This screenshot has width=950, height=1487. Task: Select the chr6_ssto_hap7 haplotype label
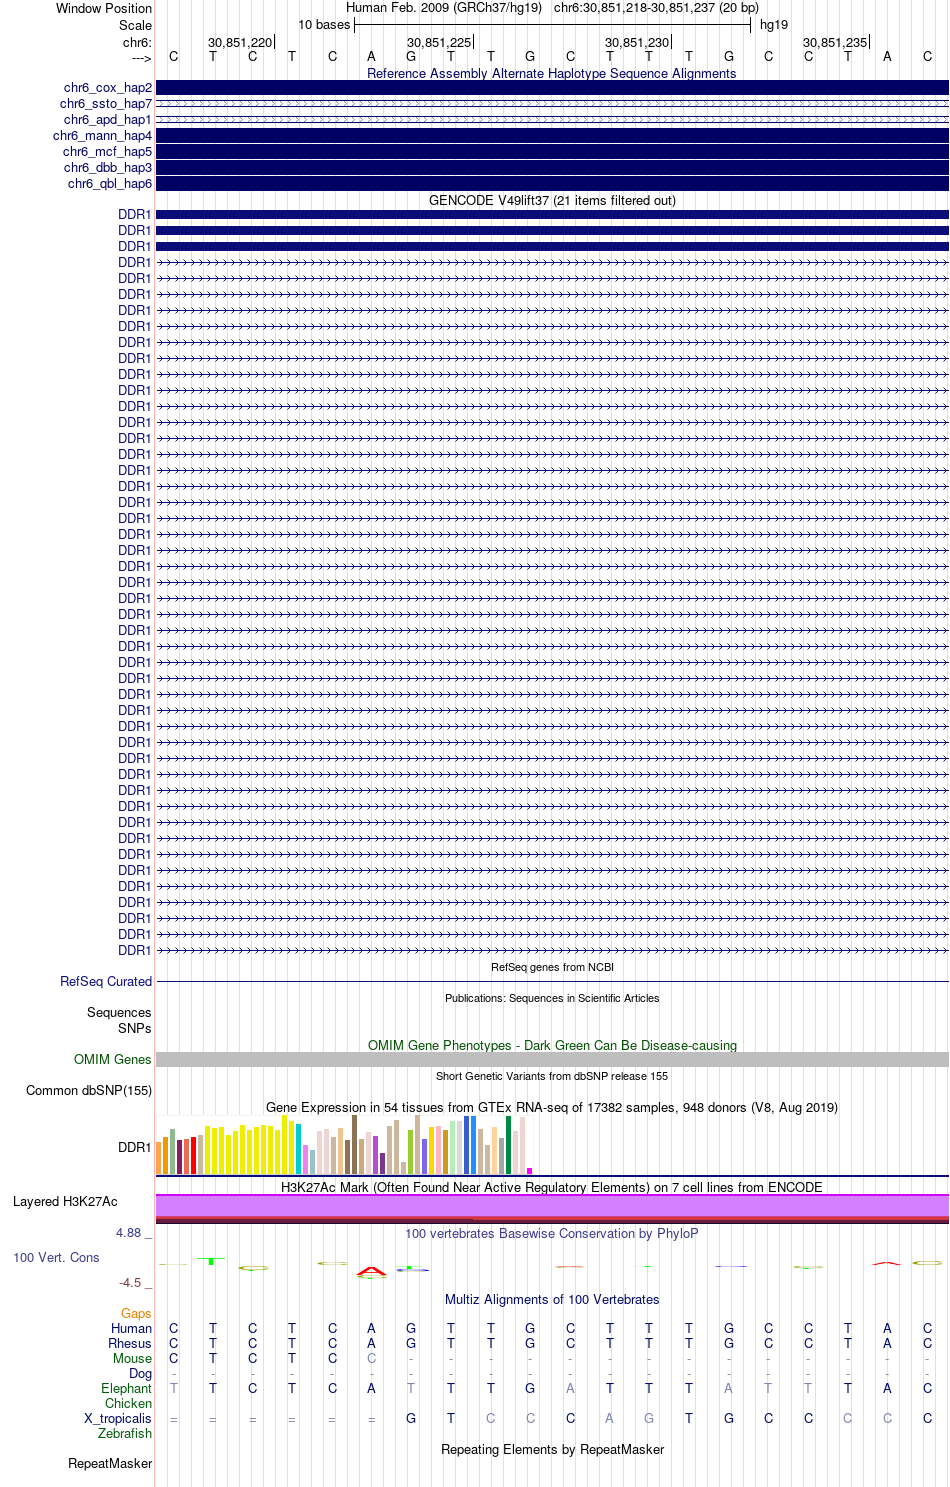[x=106, y=104]
